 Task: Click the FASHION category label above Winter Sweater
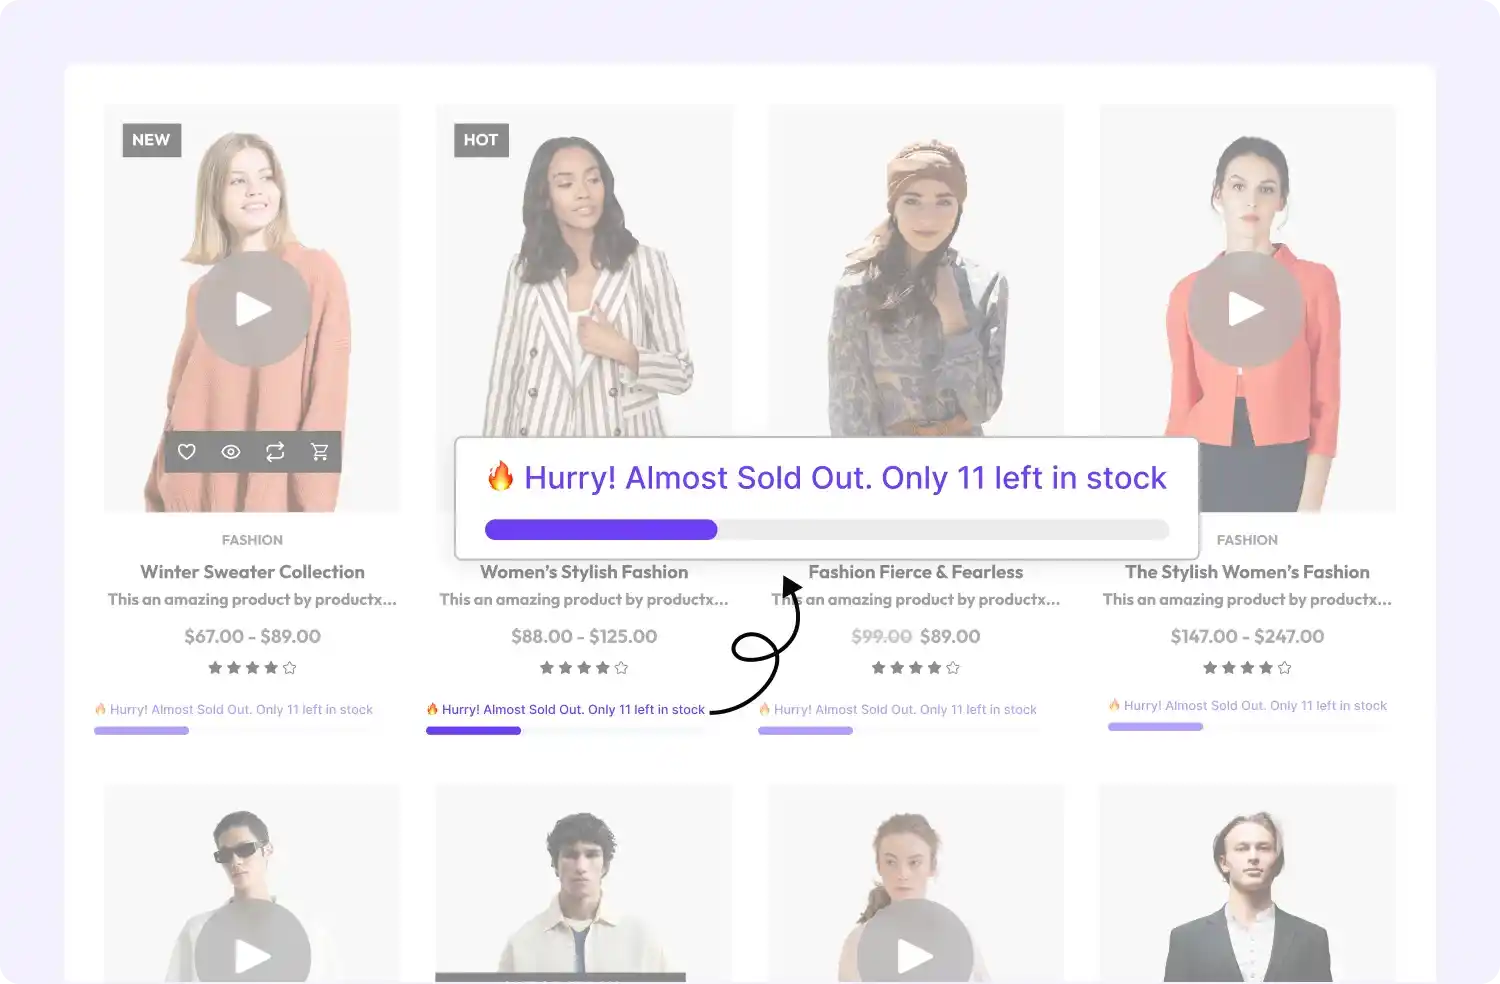251,540
